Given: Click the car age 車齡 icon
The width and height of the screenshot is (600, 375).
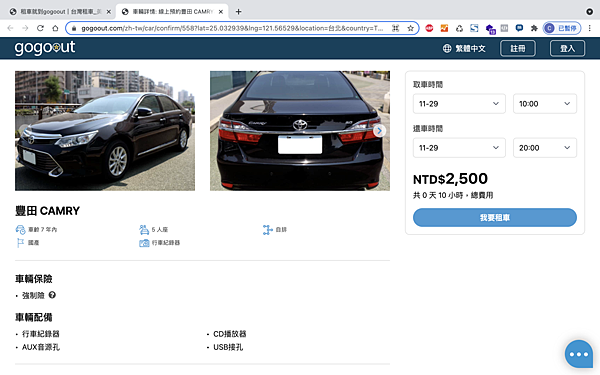Looking at the screenshot, I should point(20,230).
